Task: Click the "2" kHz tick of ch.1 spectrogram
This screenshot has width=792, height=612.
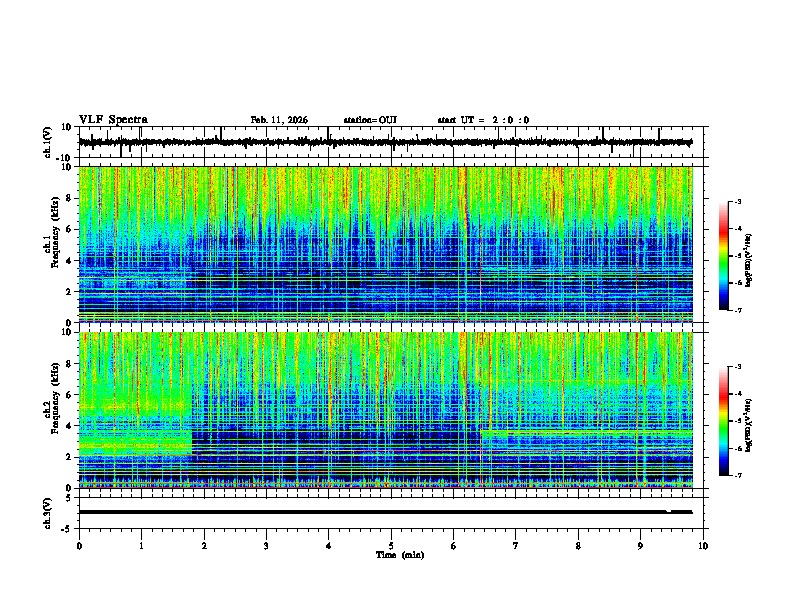Action: (x=69, y=291)
